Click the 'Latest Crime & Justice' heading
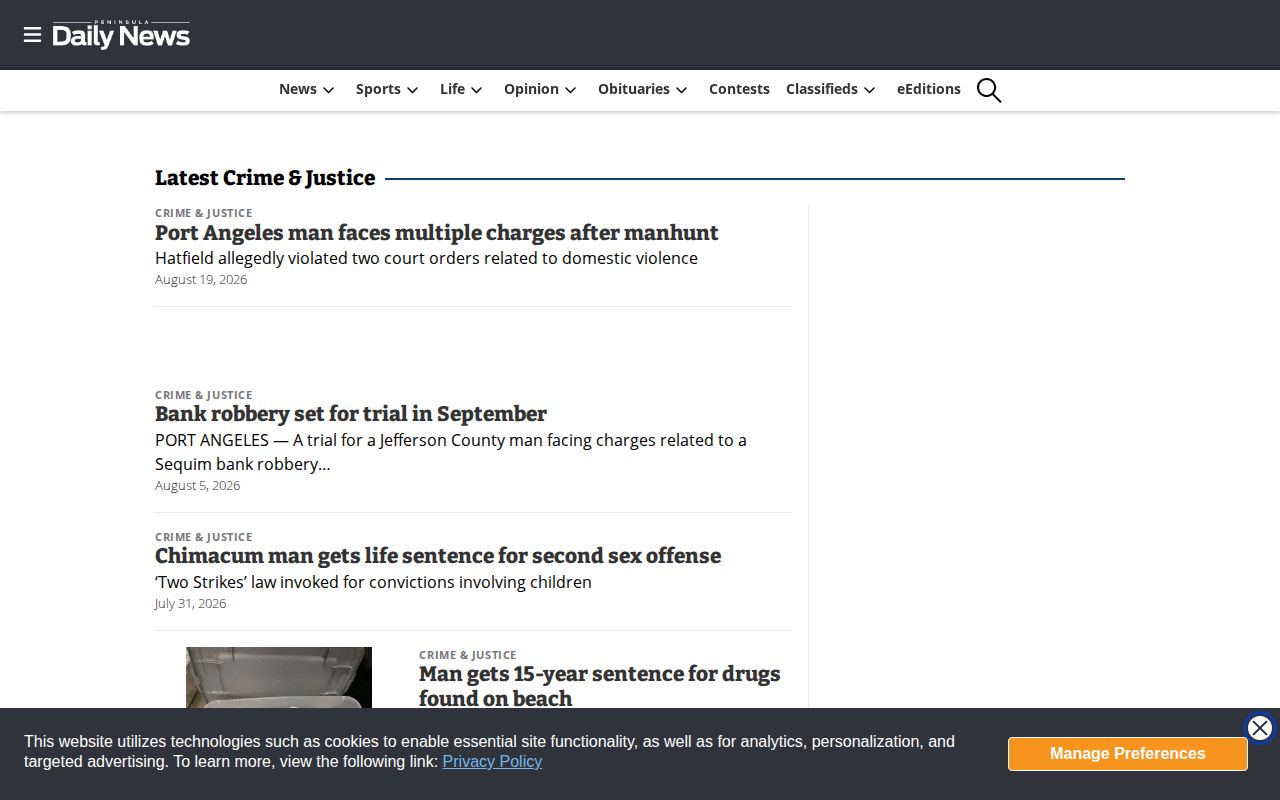 [265, 178]
